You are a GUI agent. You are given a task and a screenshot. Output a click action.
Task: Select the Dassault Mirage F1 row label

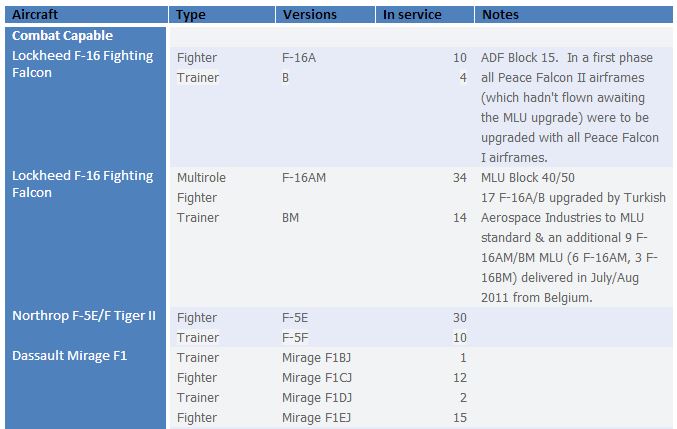coord(70,356)
